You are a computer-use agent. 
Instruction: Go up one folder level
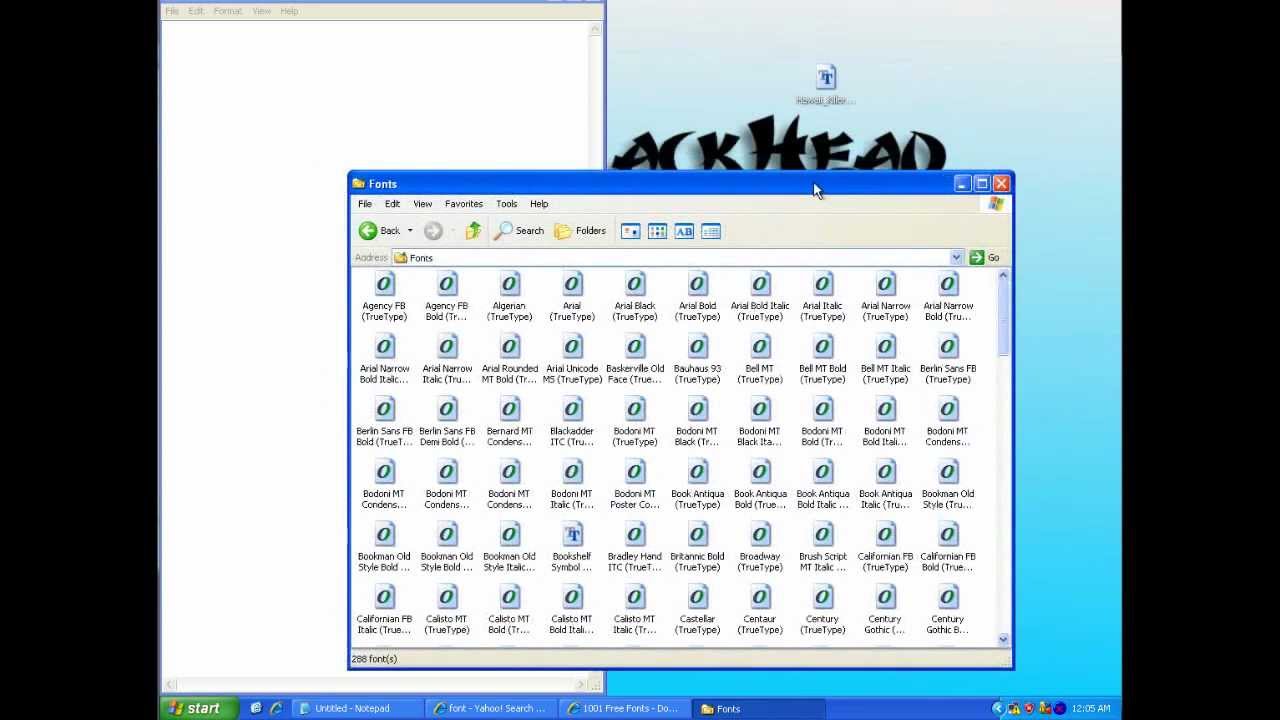pos(473,231)
